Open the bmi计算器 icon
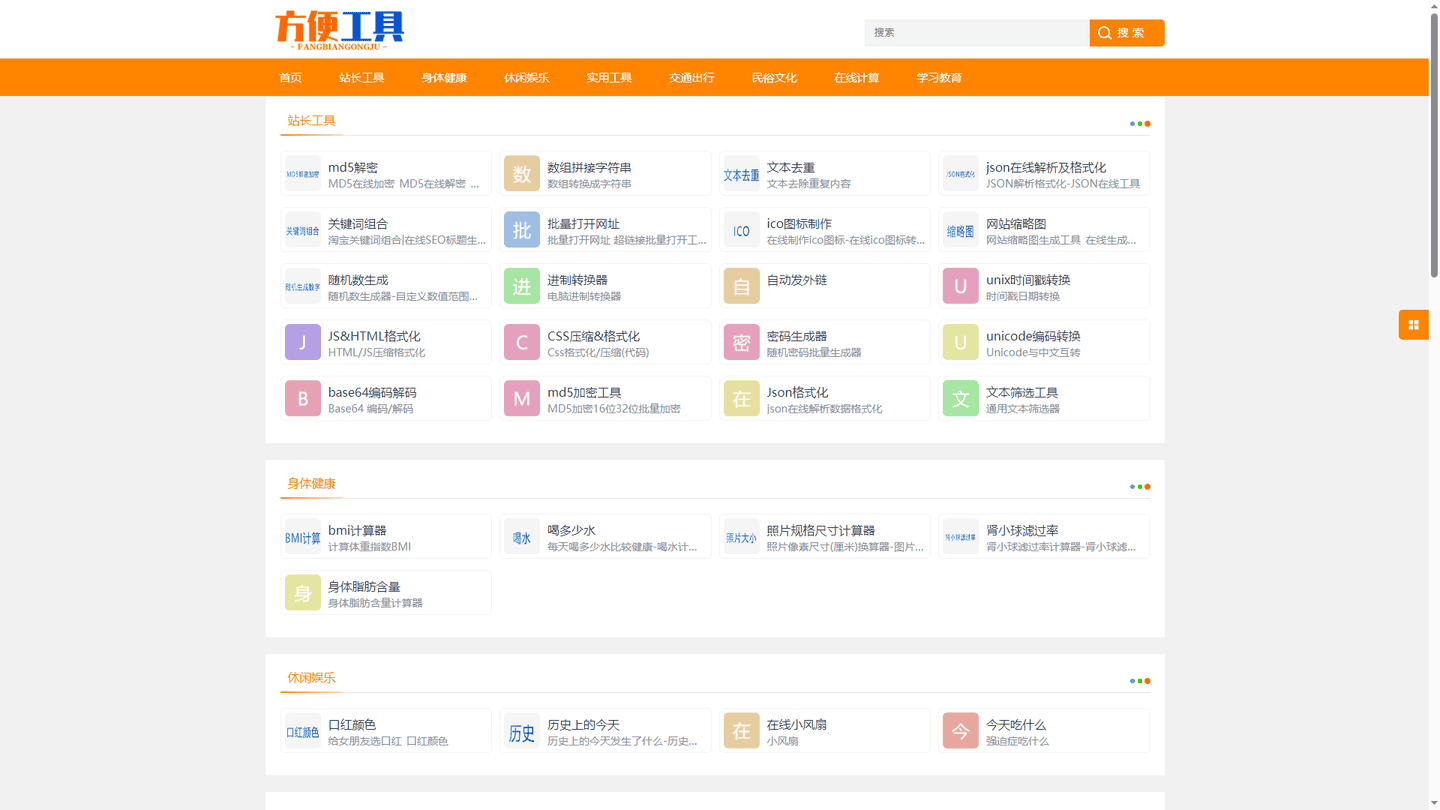1440x810 pixels. coord(303,537)
